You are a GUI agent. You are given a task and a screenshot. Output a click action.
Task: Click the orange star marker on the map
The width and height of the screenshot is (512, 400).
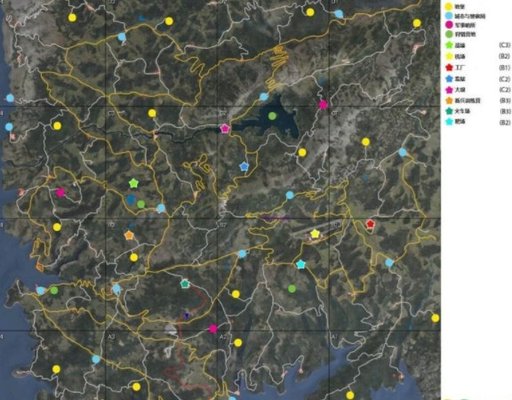coord(129,235)
